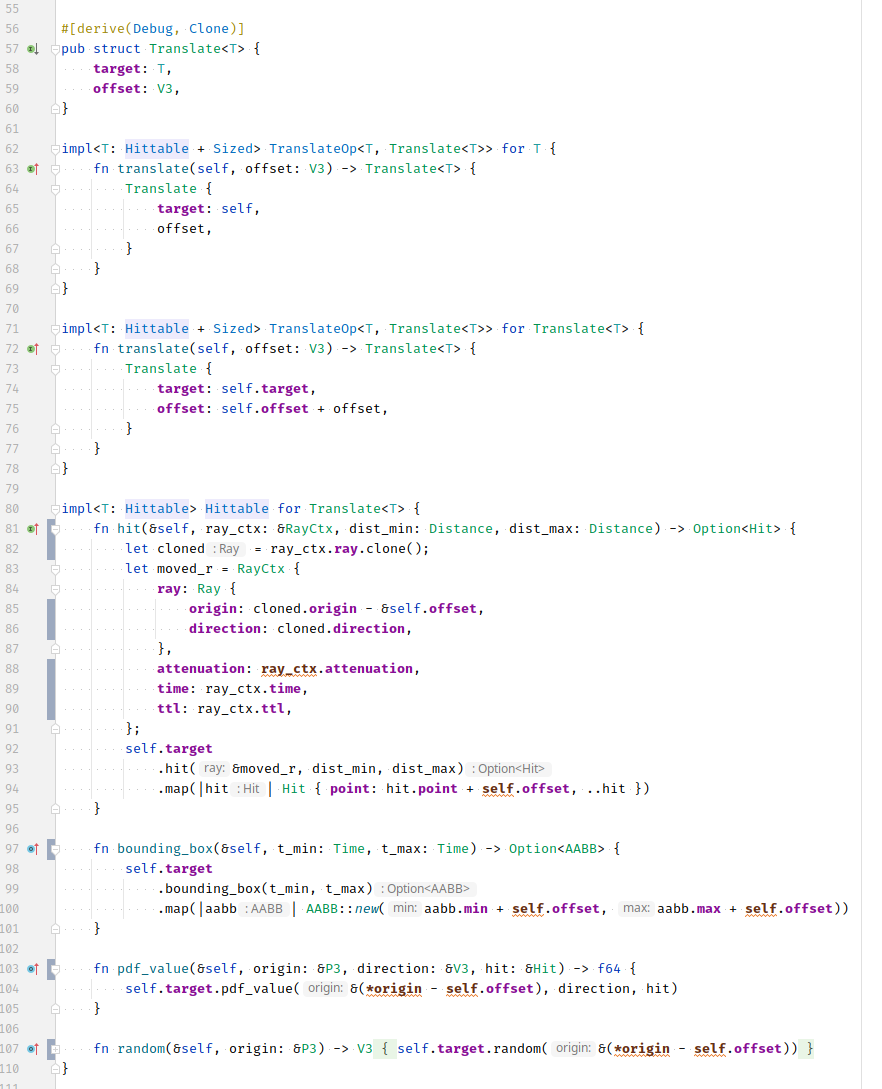Click 'origin:' hint on line 107
This screenshot has width=882, height=1089.
point(573,1048)
